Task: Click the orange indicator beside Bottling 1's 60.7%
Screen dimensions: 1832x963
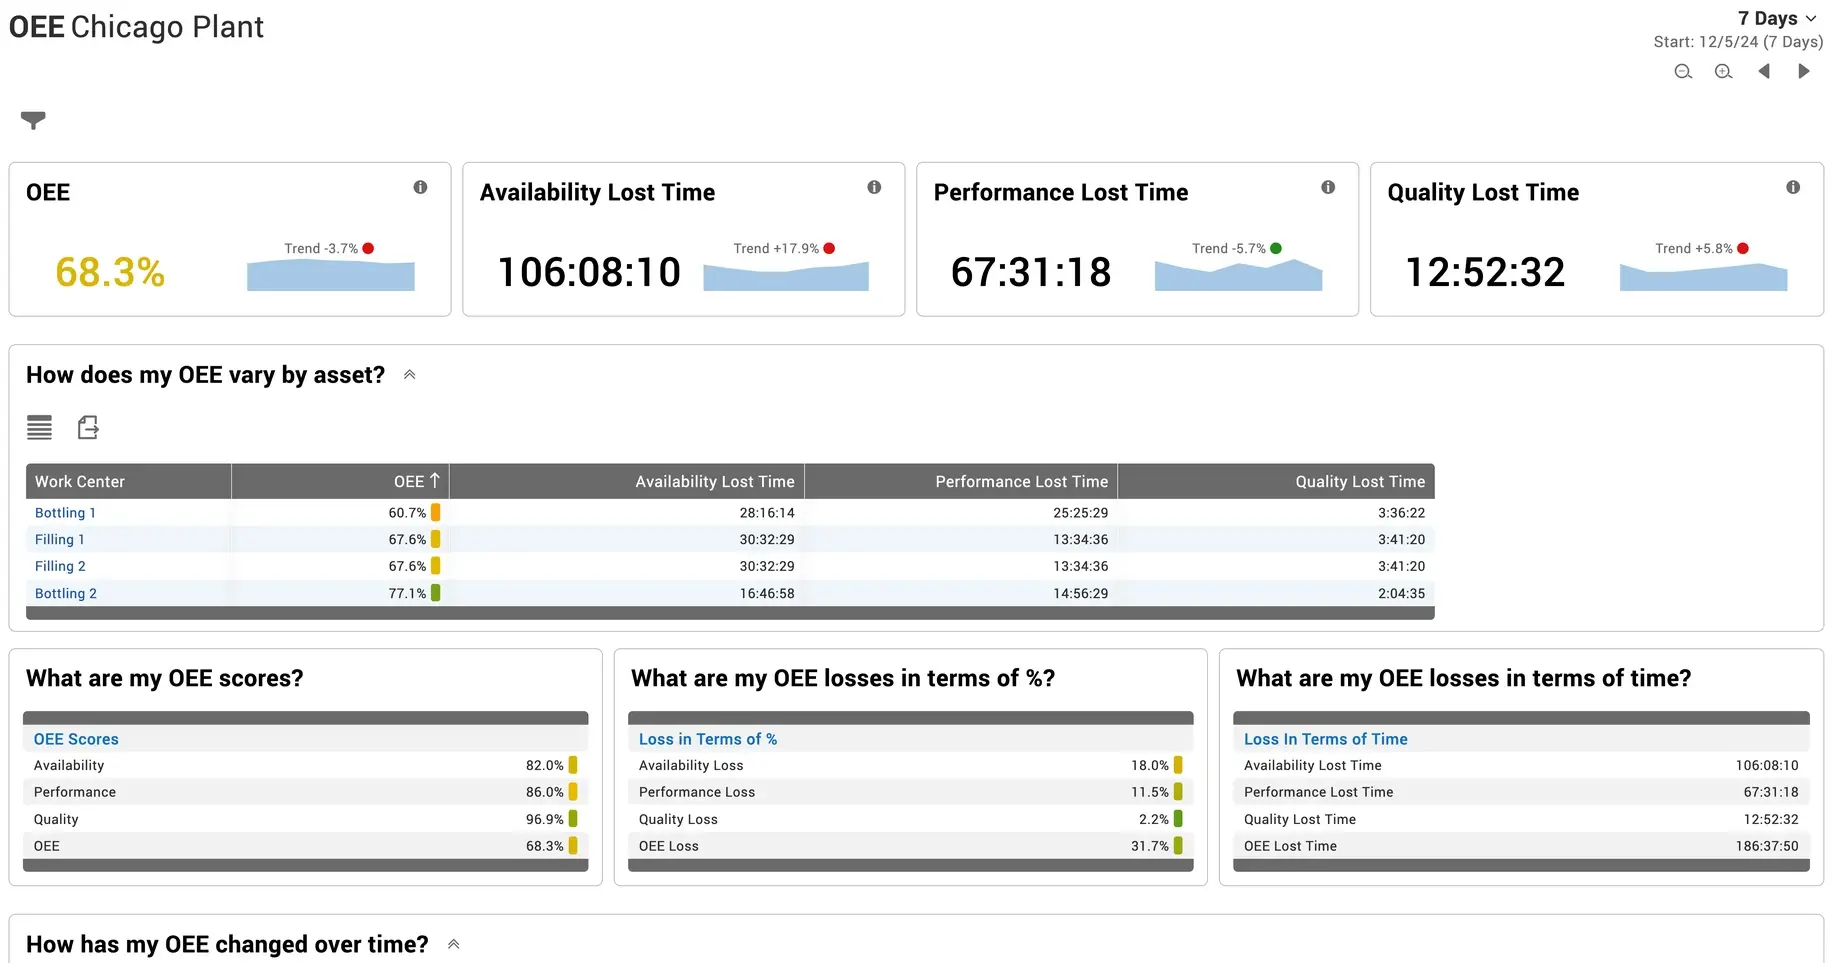Action: [436, 512]
